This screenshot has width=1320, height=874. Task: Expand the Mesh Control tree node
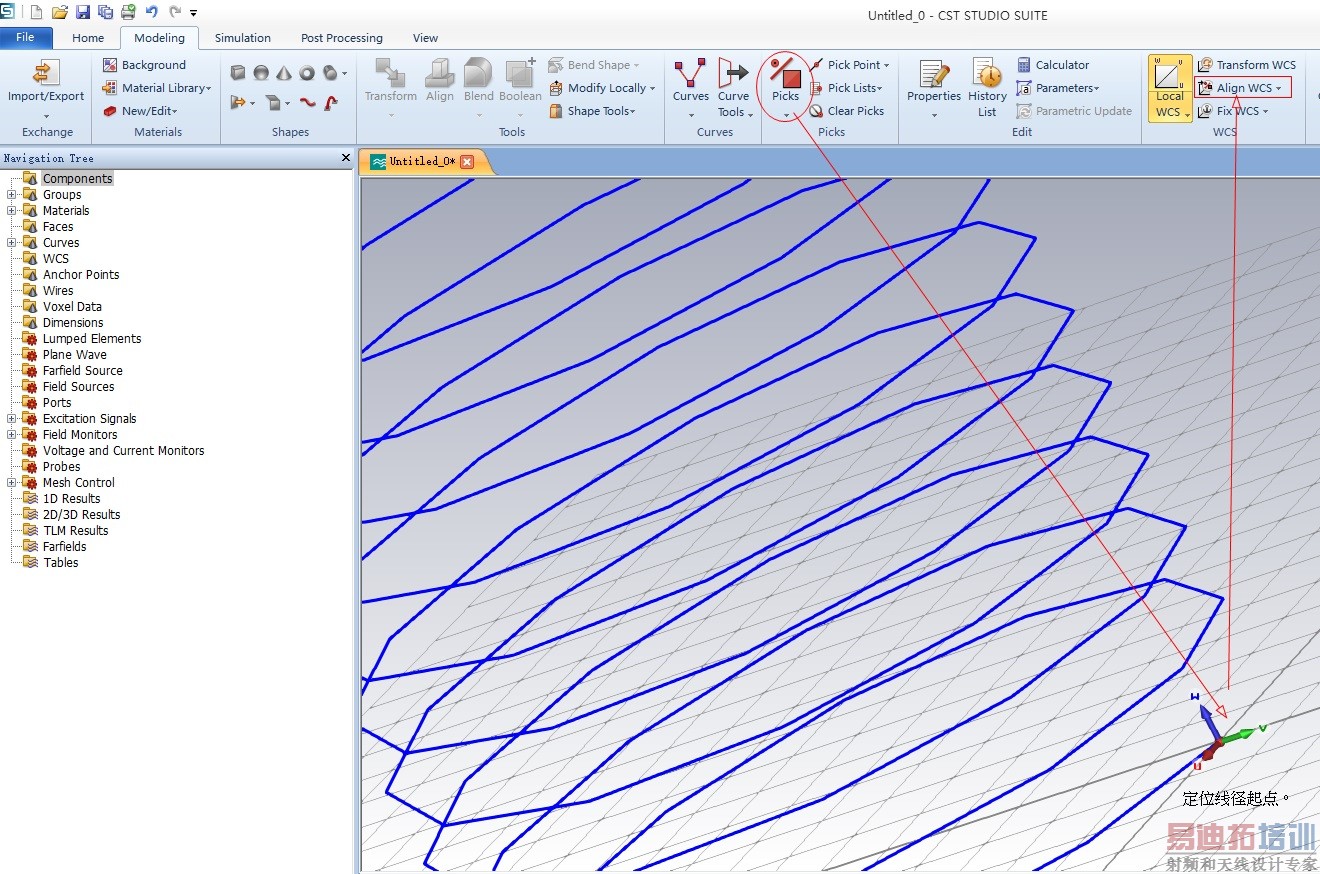point(11,483)
